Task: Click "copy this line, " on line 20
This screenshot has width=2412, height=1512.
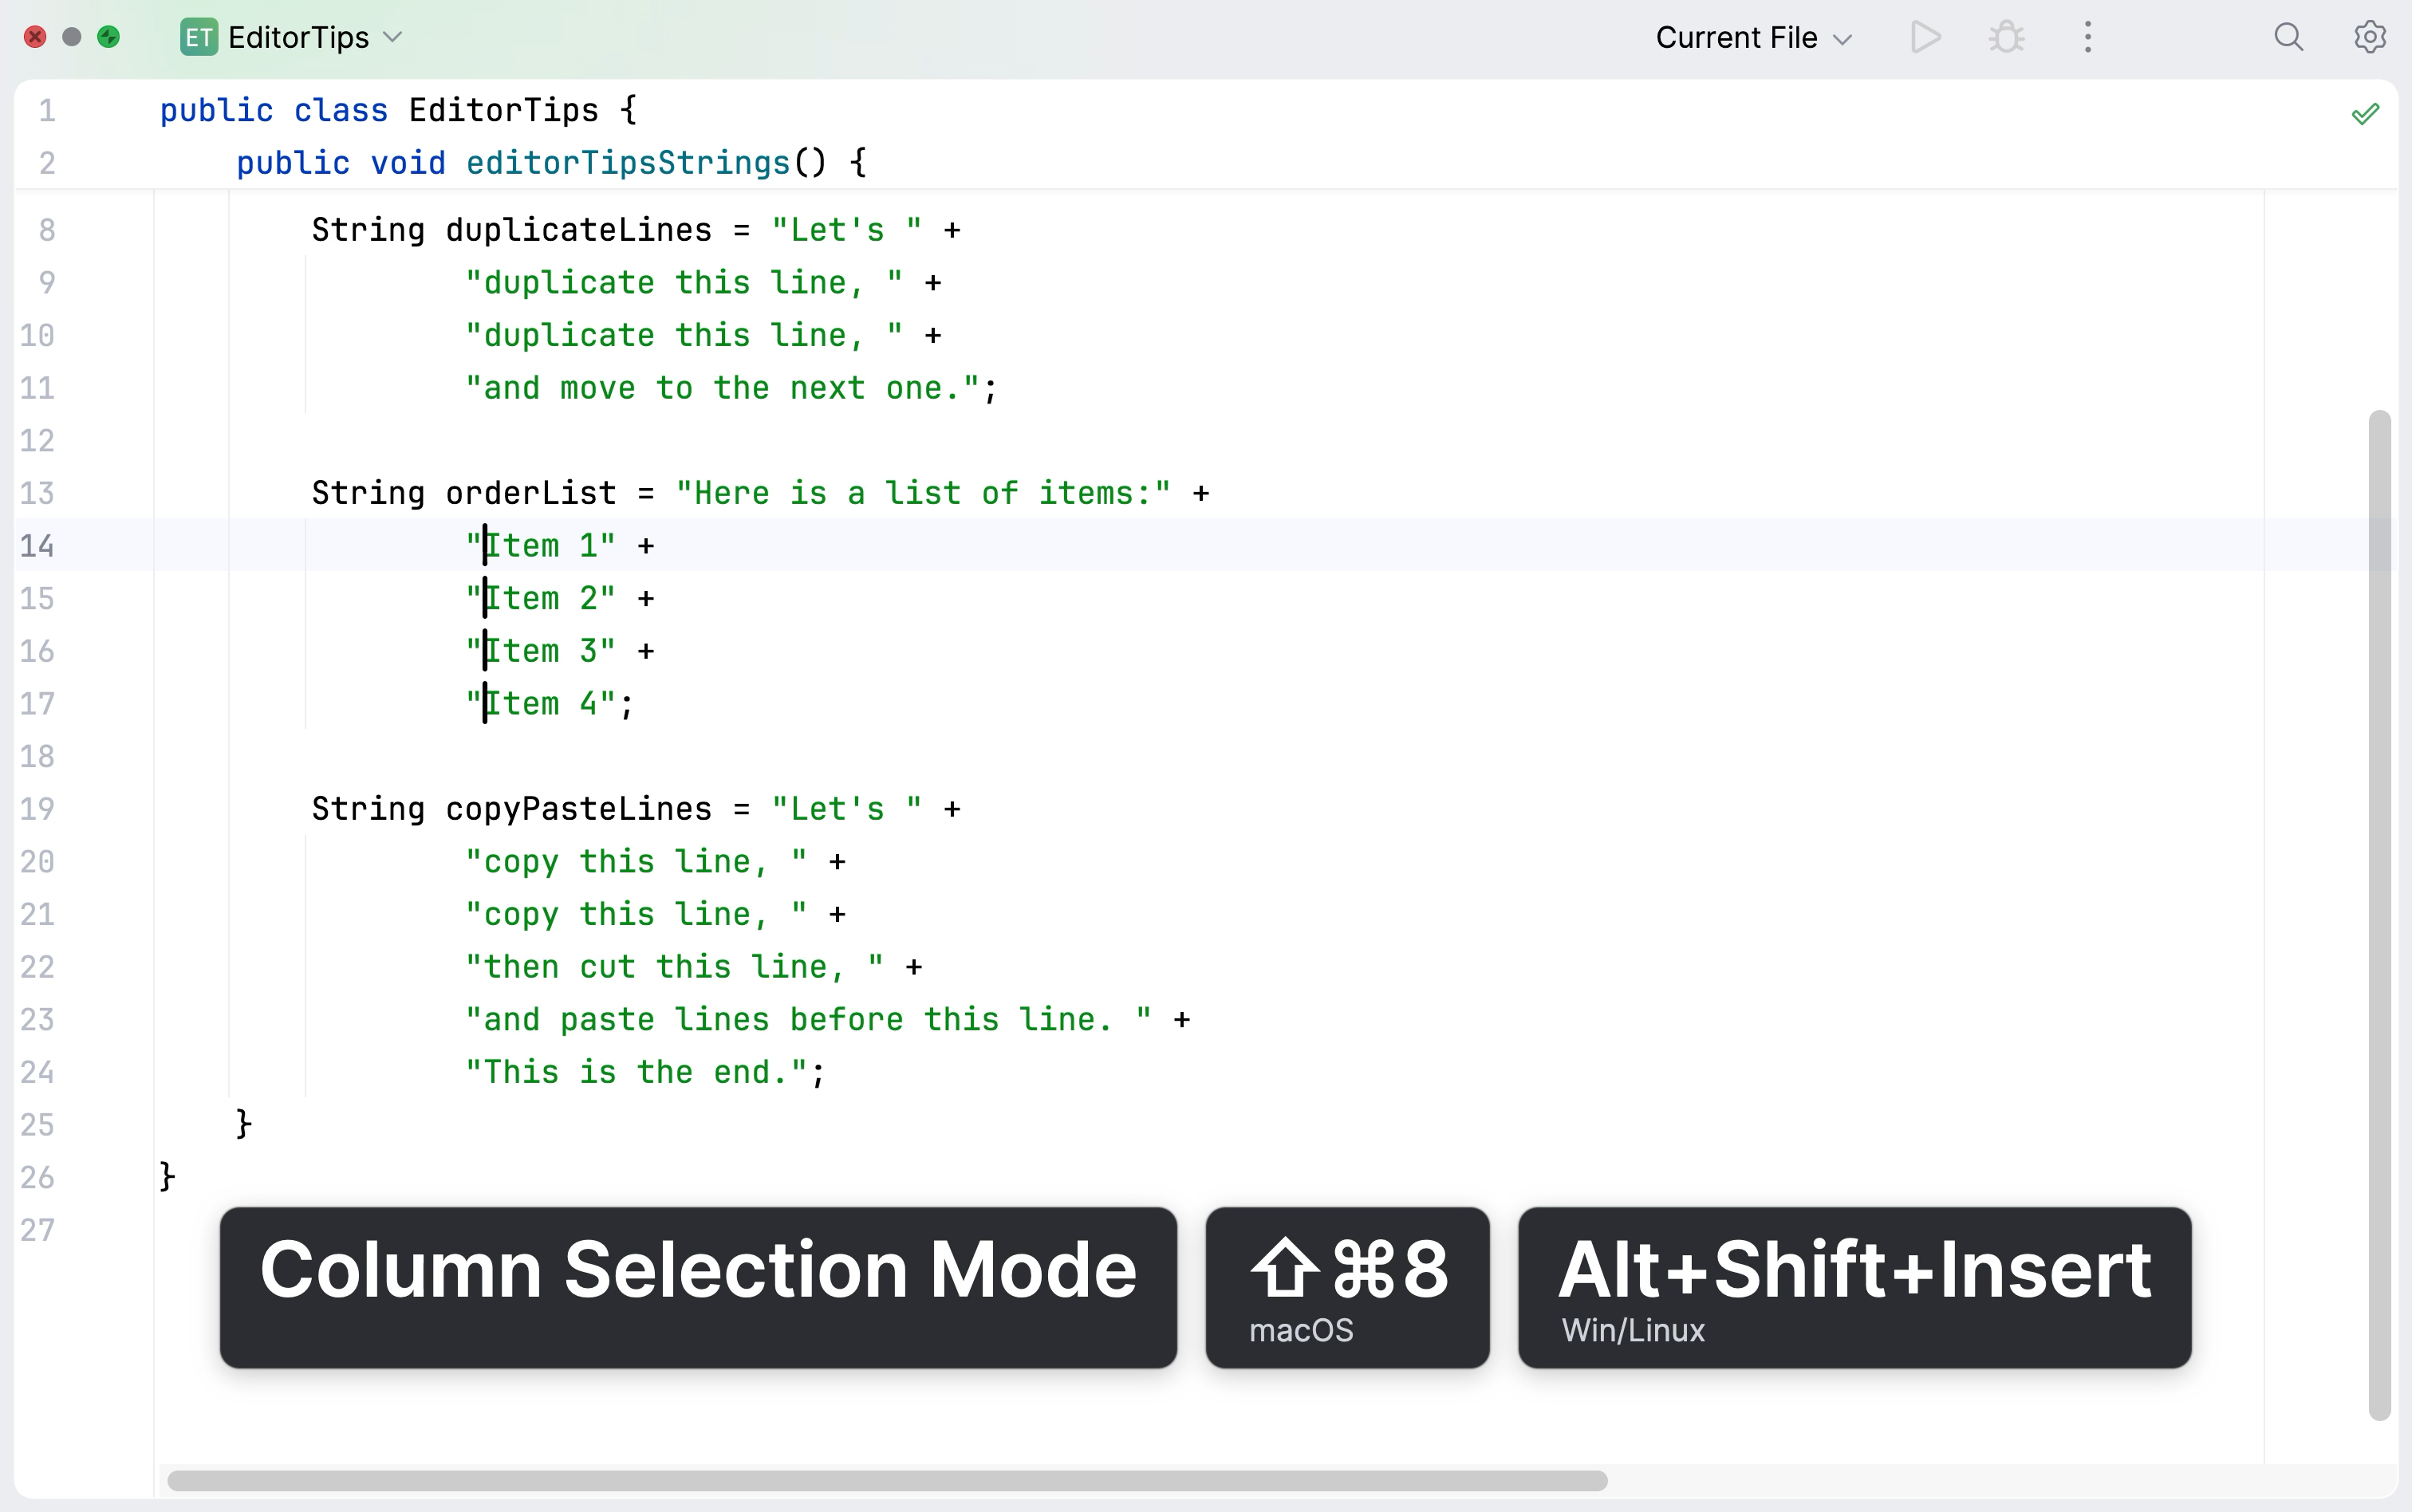Action: (636, 861)
